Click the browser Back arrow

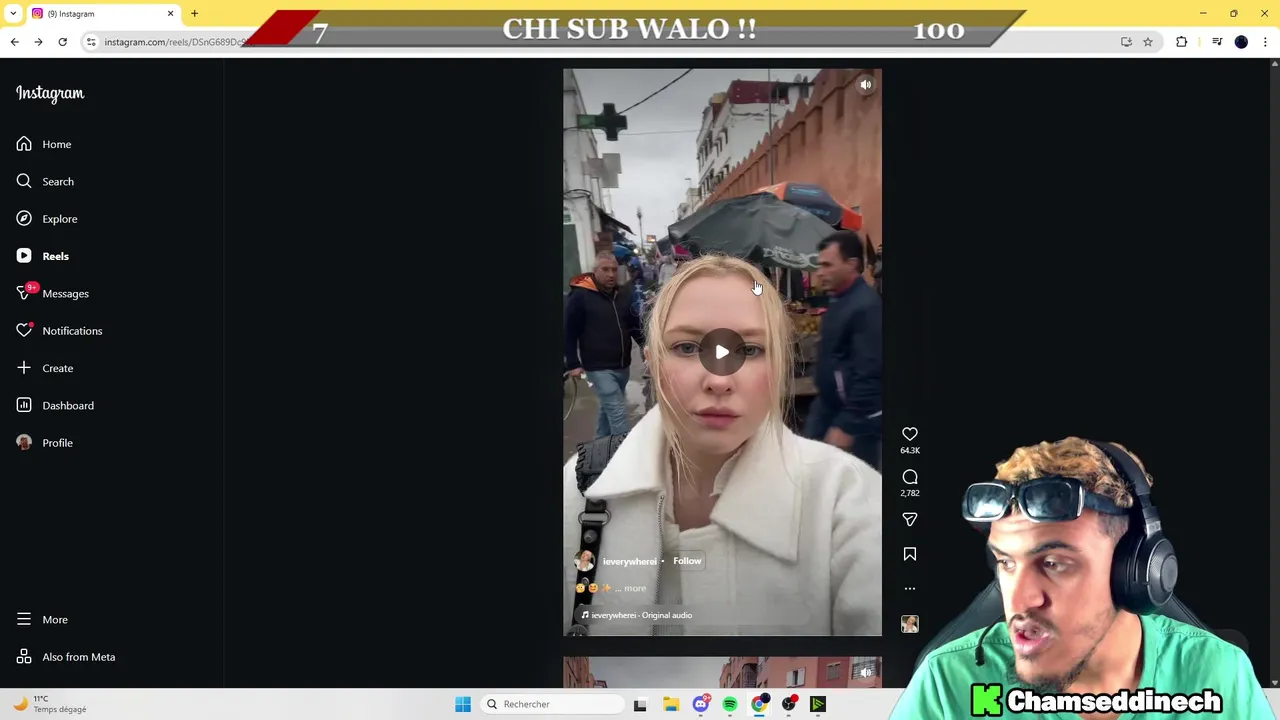tap(15, 42)
